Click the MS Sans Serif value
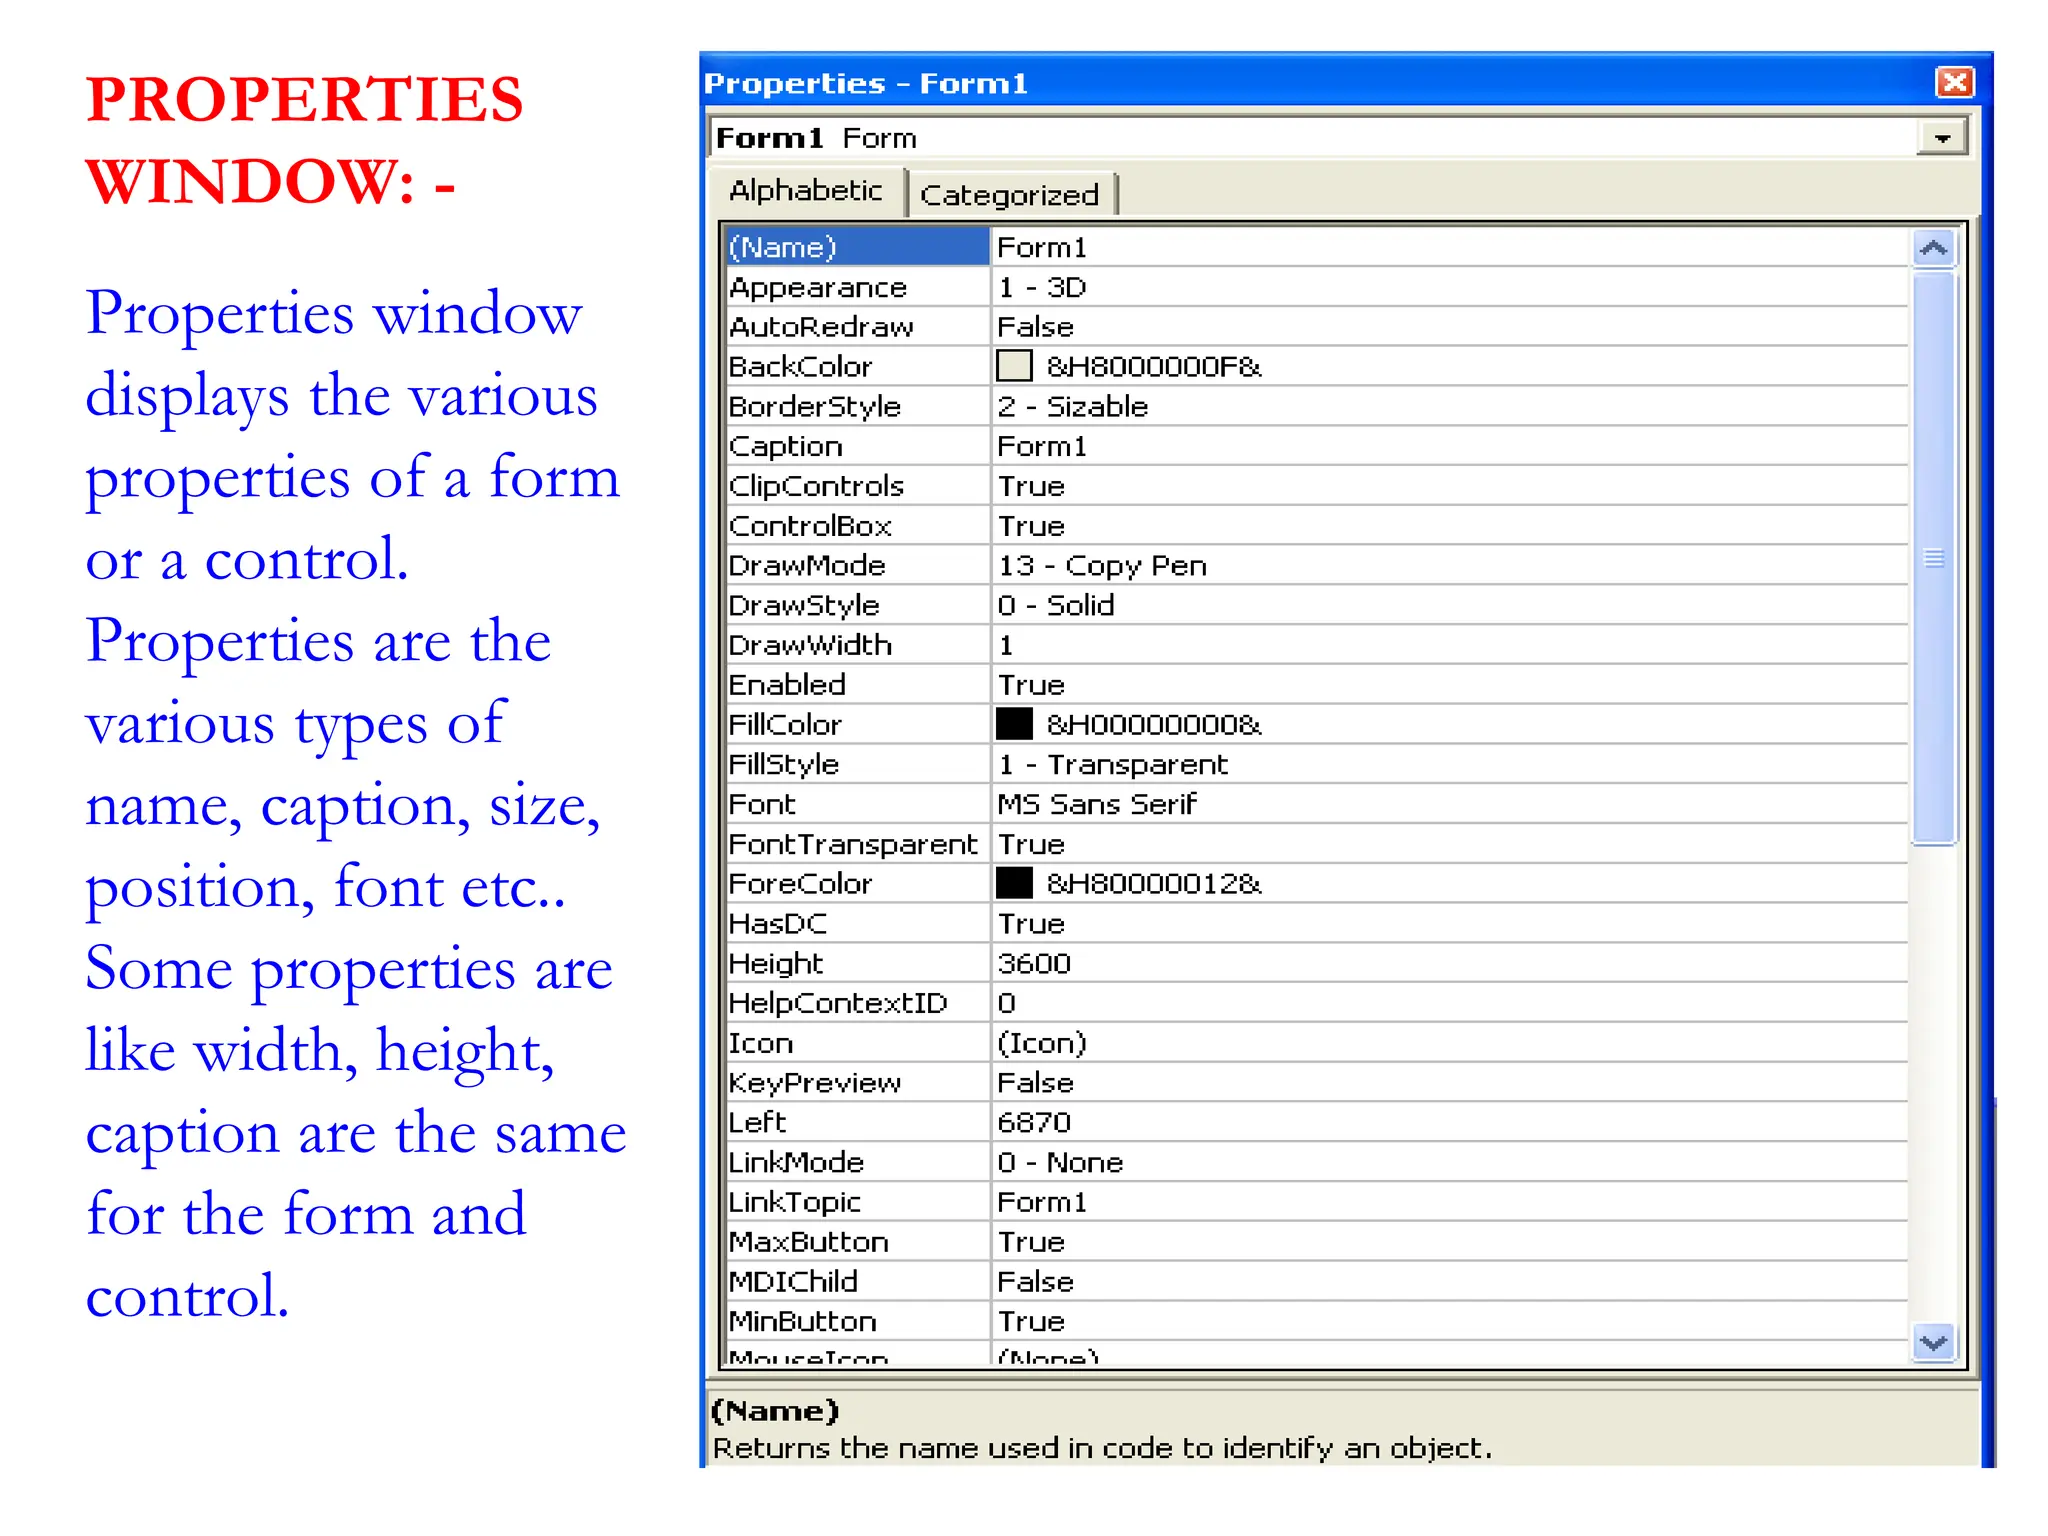 [1449, 804]
